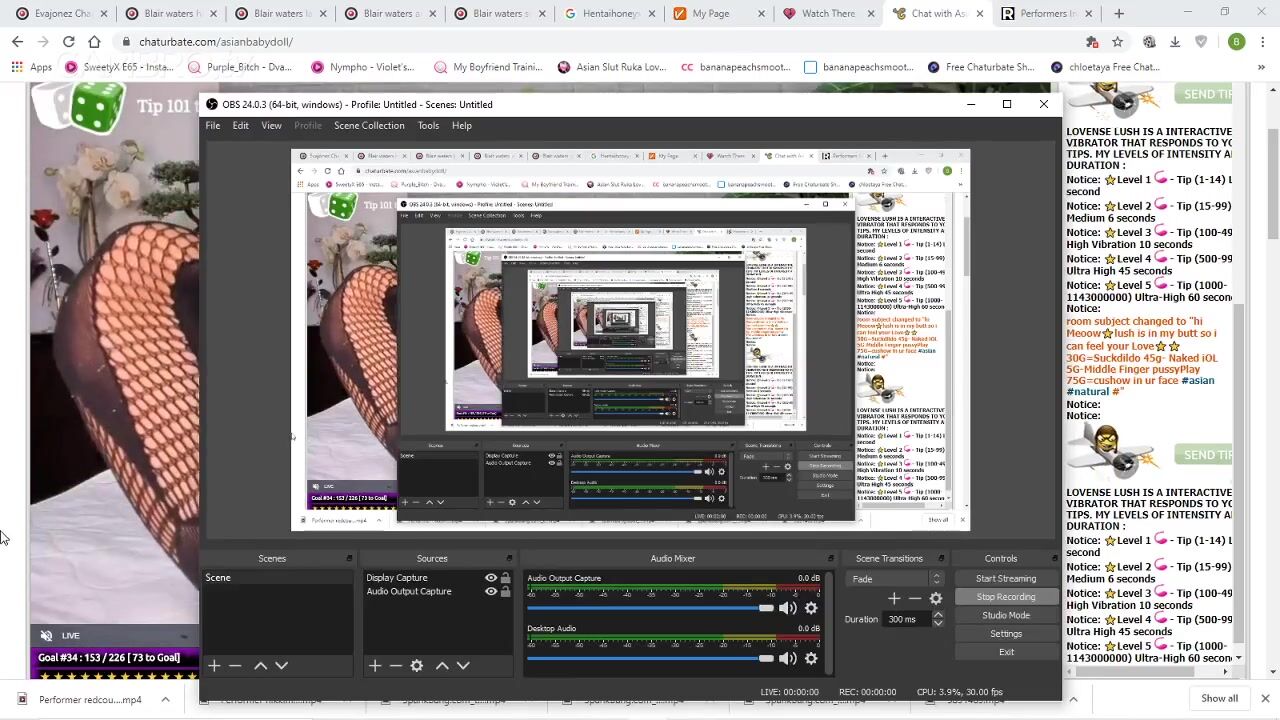Image resolution: width=1280 pixels, height=720 pixels.
Task: Lock the Display Capture source
Action: 505,578
